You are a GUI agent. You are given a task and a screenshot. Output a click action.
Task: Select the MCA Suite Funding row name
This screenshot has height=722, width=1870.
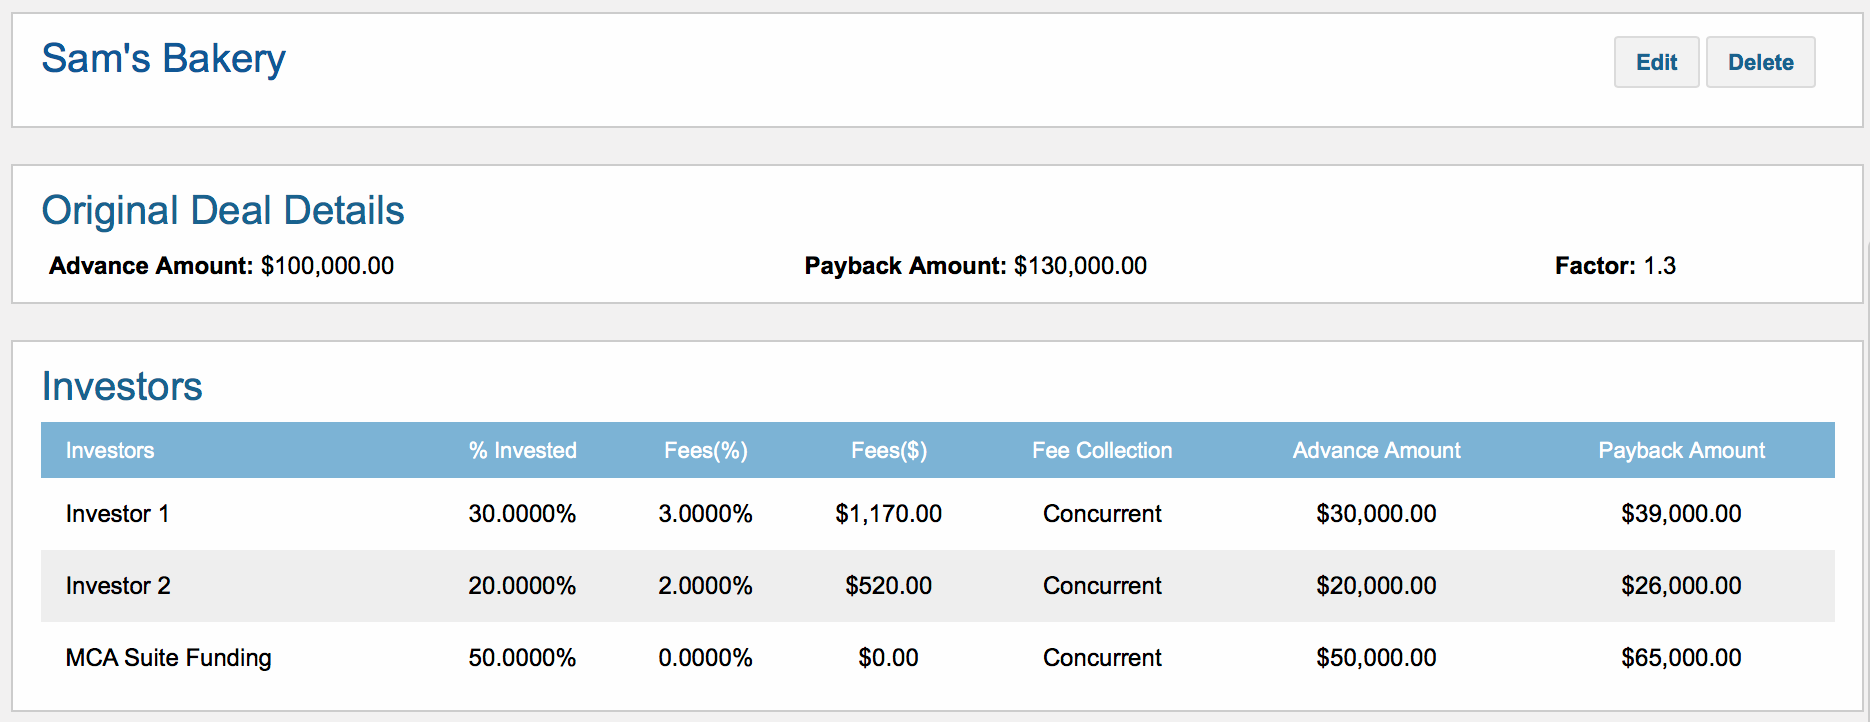169,658
